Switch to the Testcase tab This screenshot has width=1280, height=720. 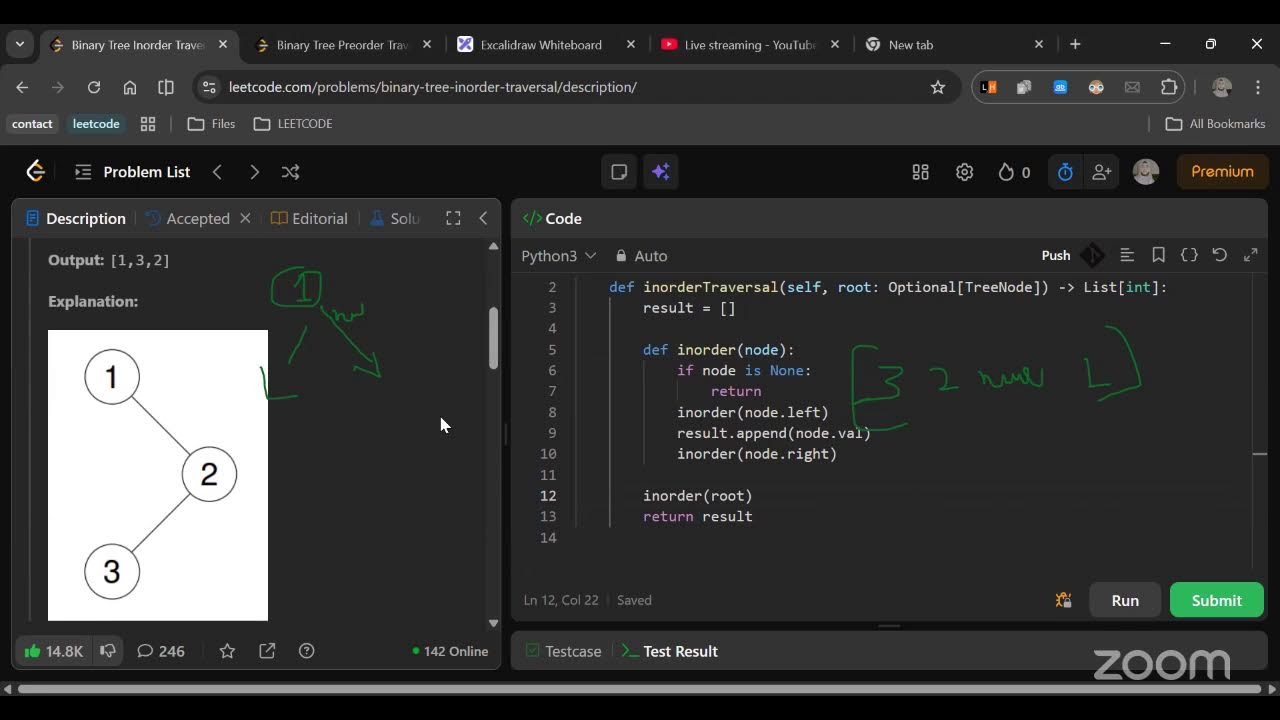(x=563, y=651)
